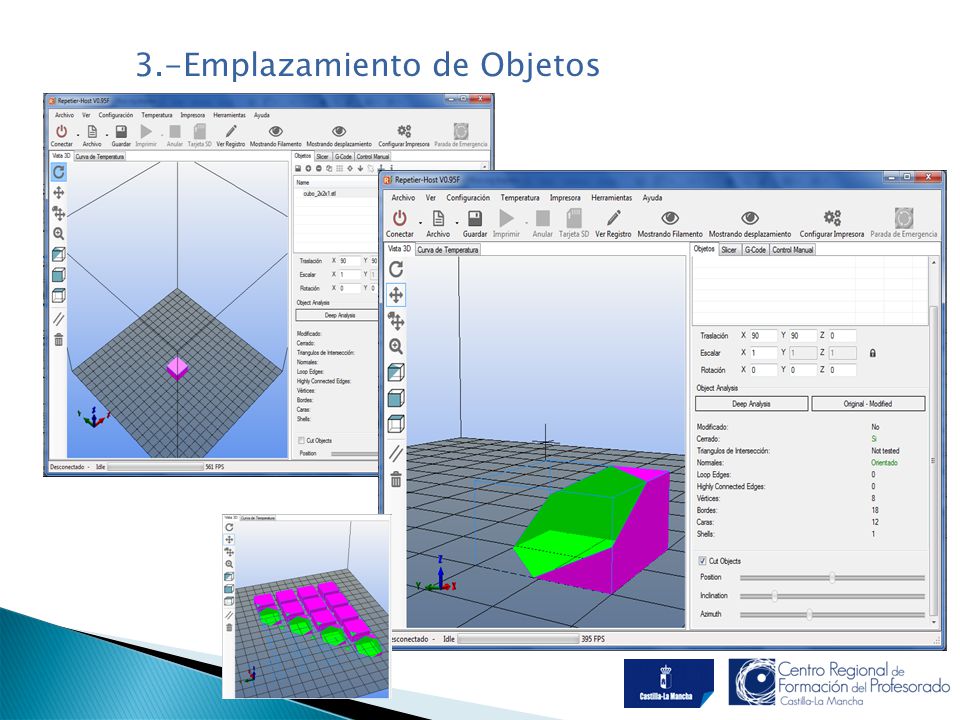Toggle Mostrando desplazamiento eye in back window
The image size is (960, 720).
[x=339, y=131]
